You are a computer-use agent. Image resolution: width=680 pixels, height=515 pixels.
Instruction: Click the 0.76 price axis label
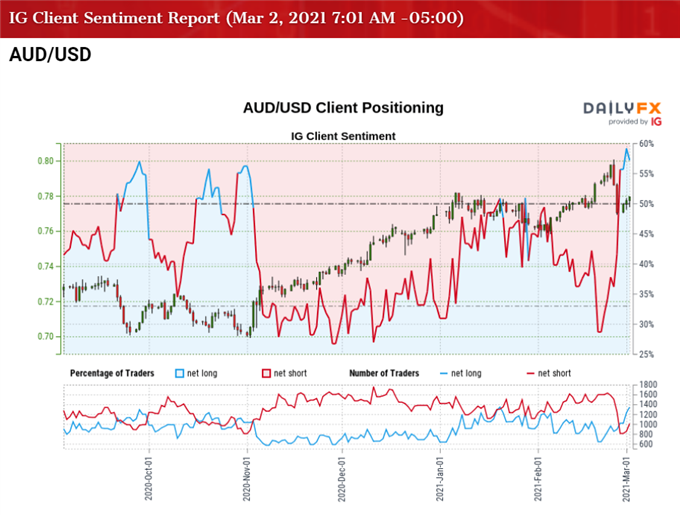(x=46, y=231)
